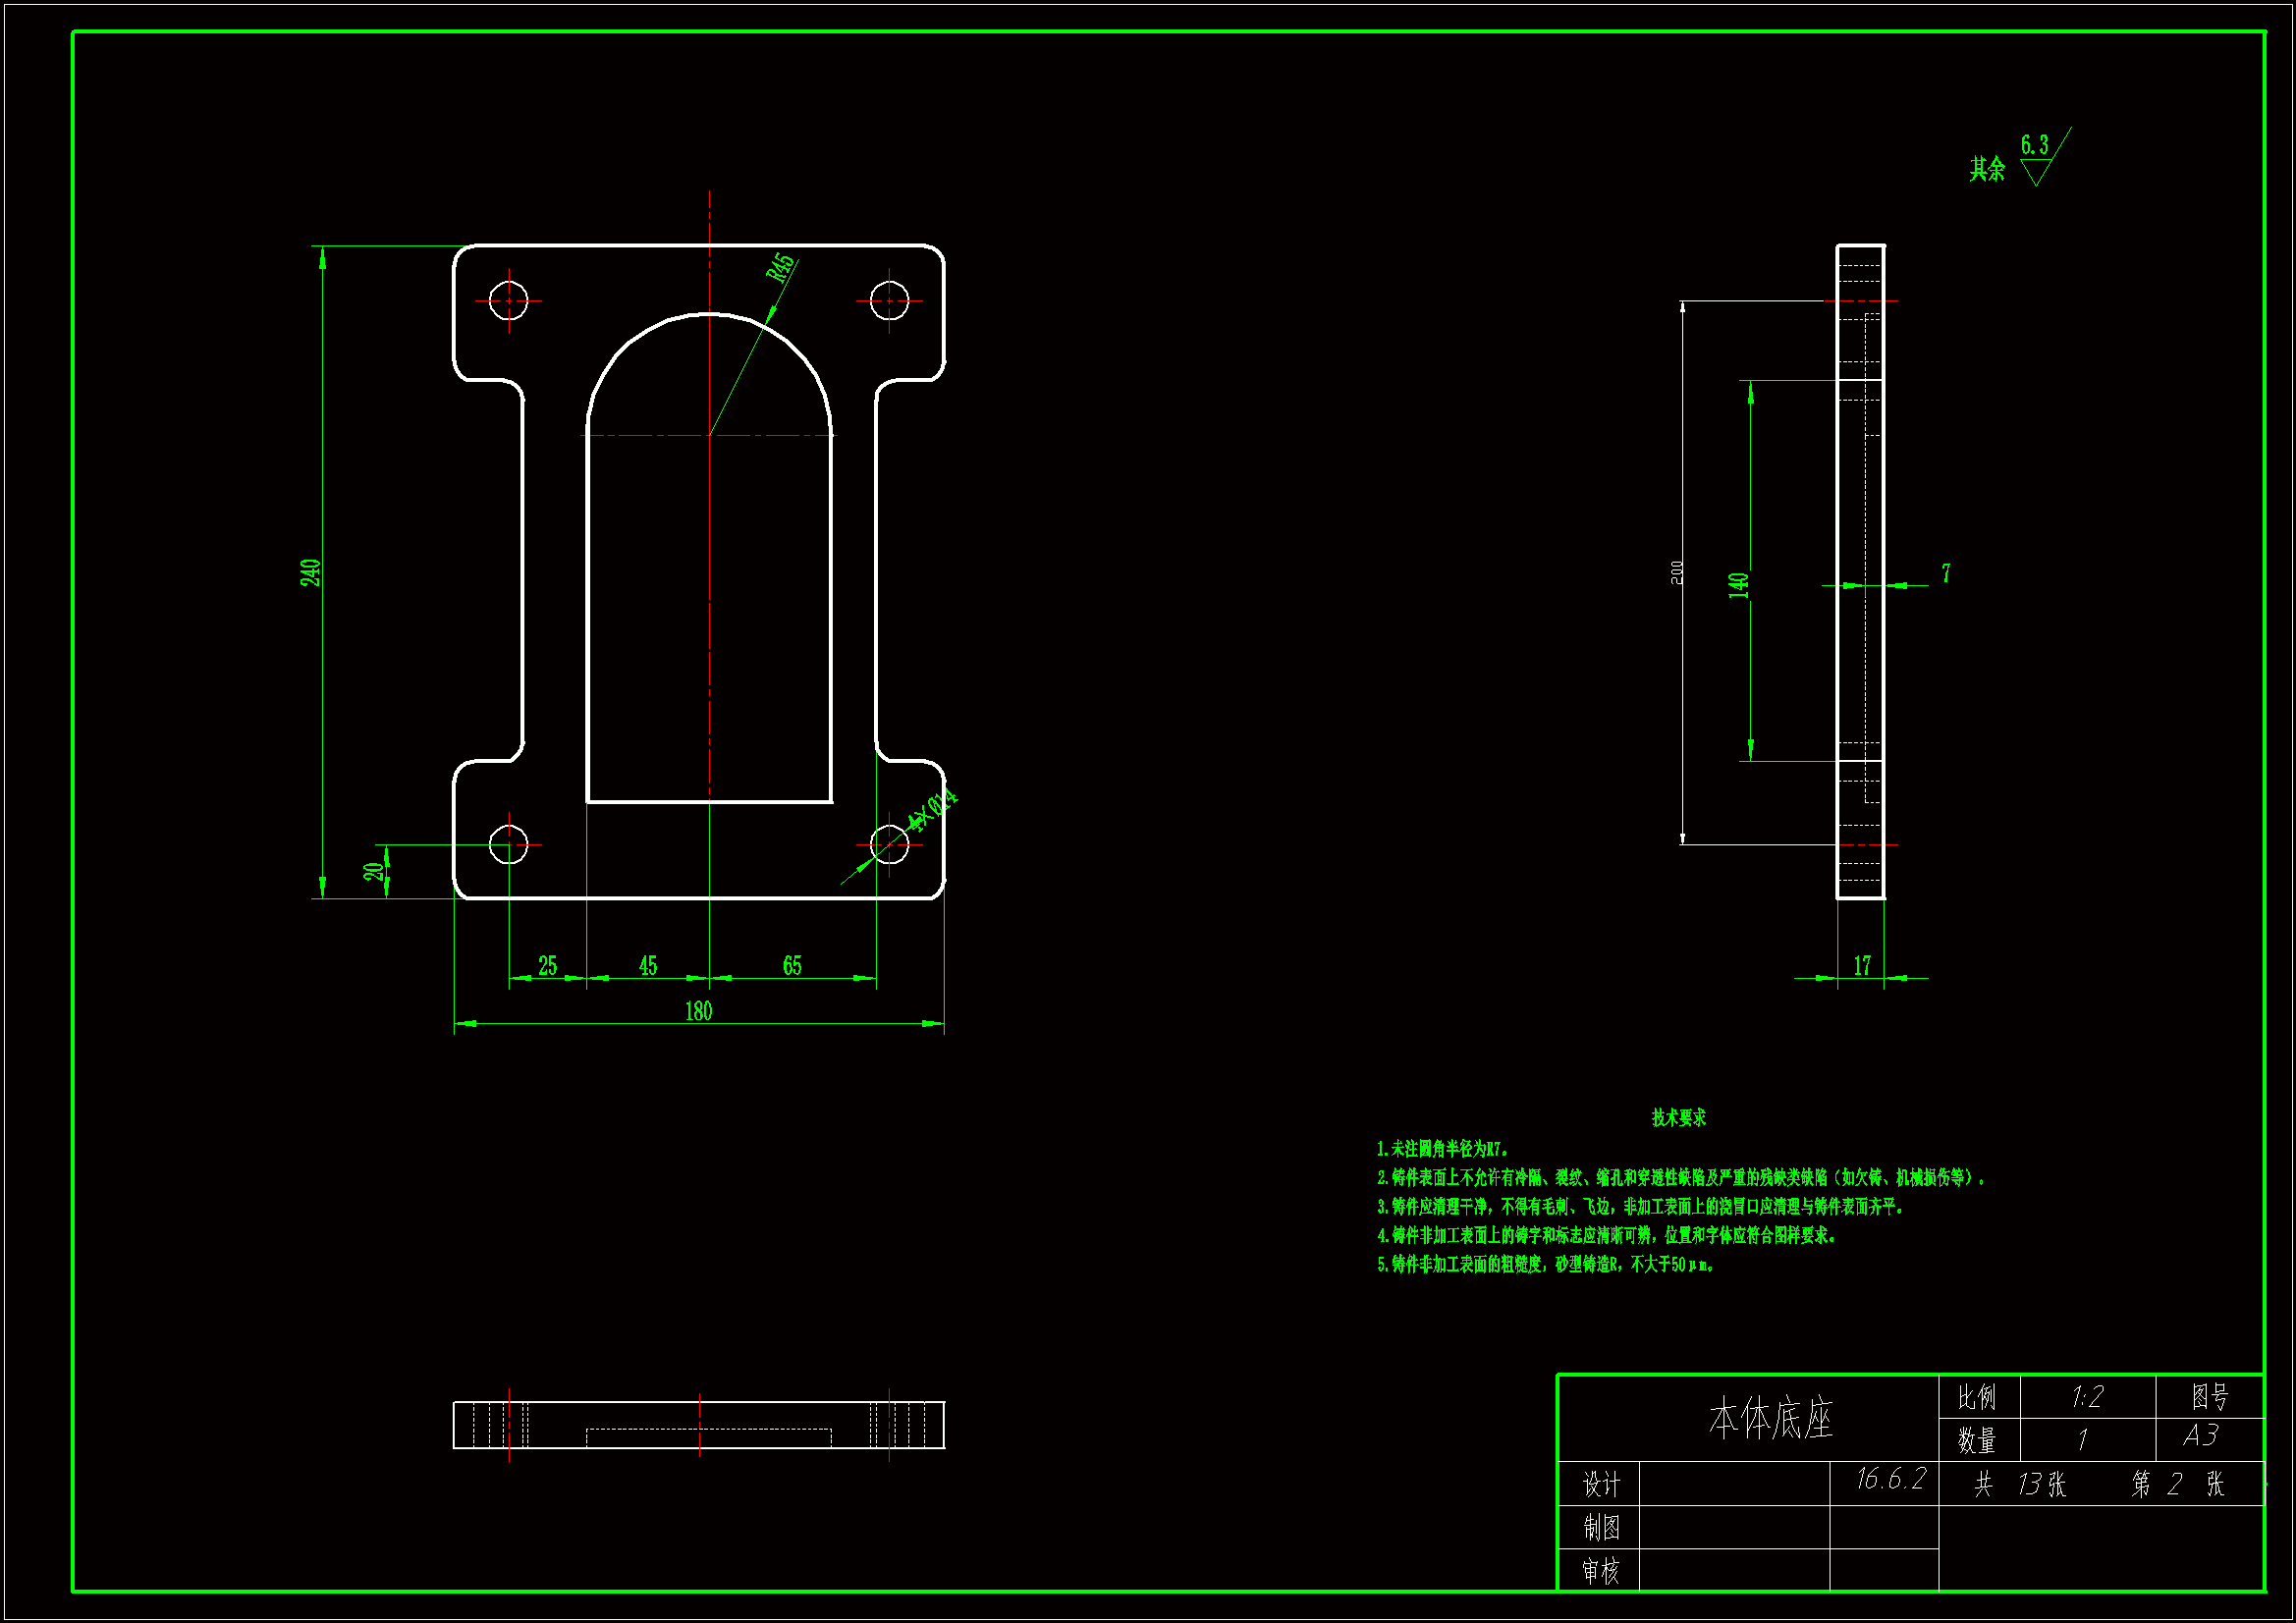The width and height of the screenshot is (2296, 1623).
Task: Select the 设计 label cell
Action: pos(1601,1485)
